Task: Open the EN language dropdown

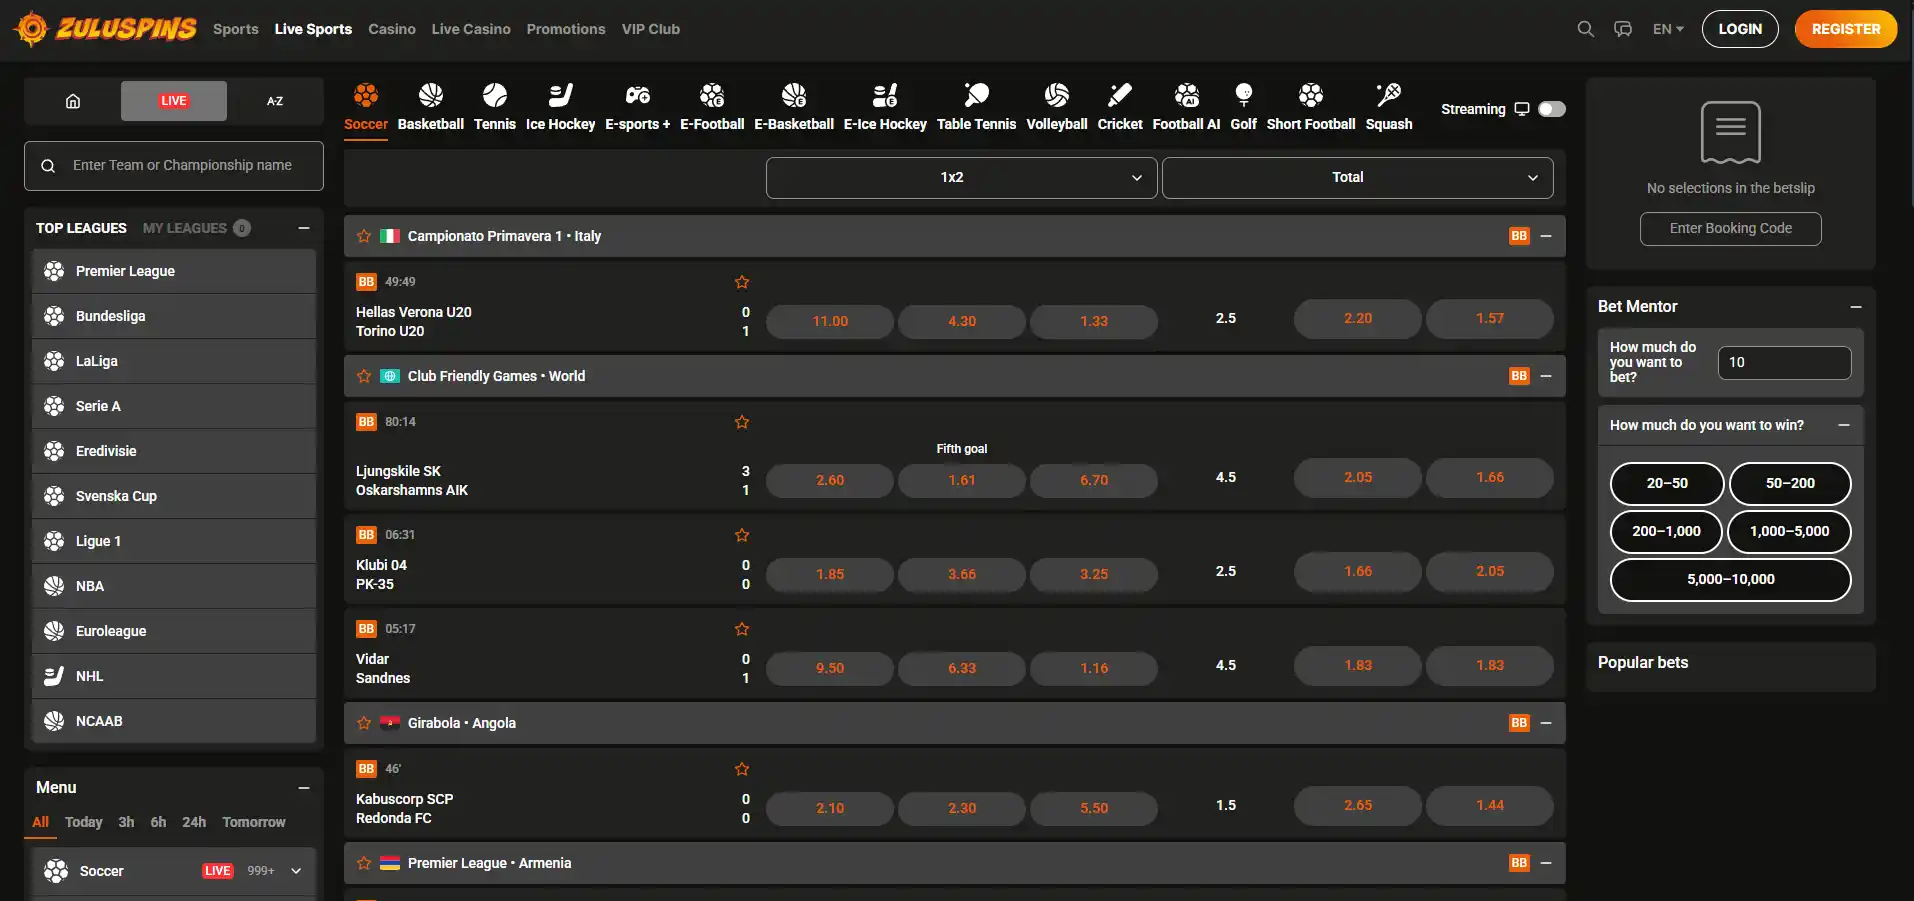Action: [1668, 29]
